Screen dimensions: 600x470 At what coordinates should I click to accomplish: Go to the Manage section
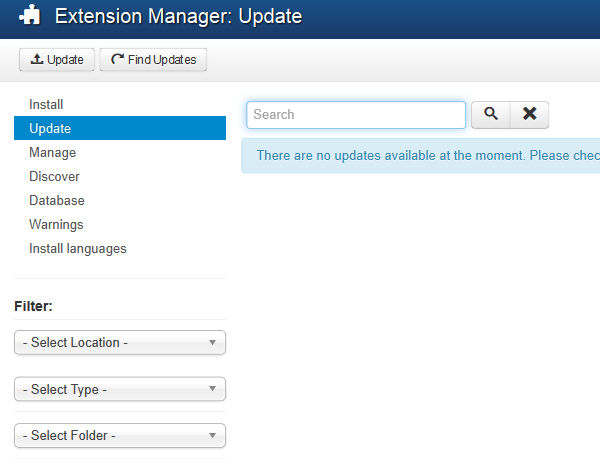pos(52,152)
